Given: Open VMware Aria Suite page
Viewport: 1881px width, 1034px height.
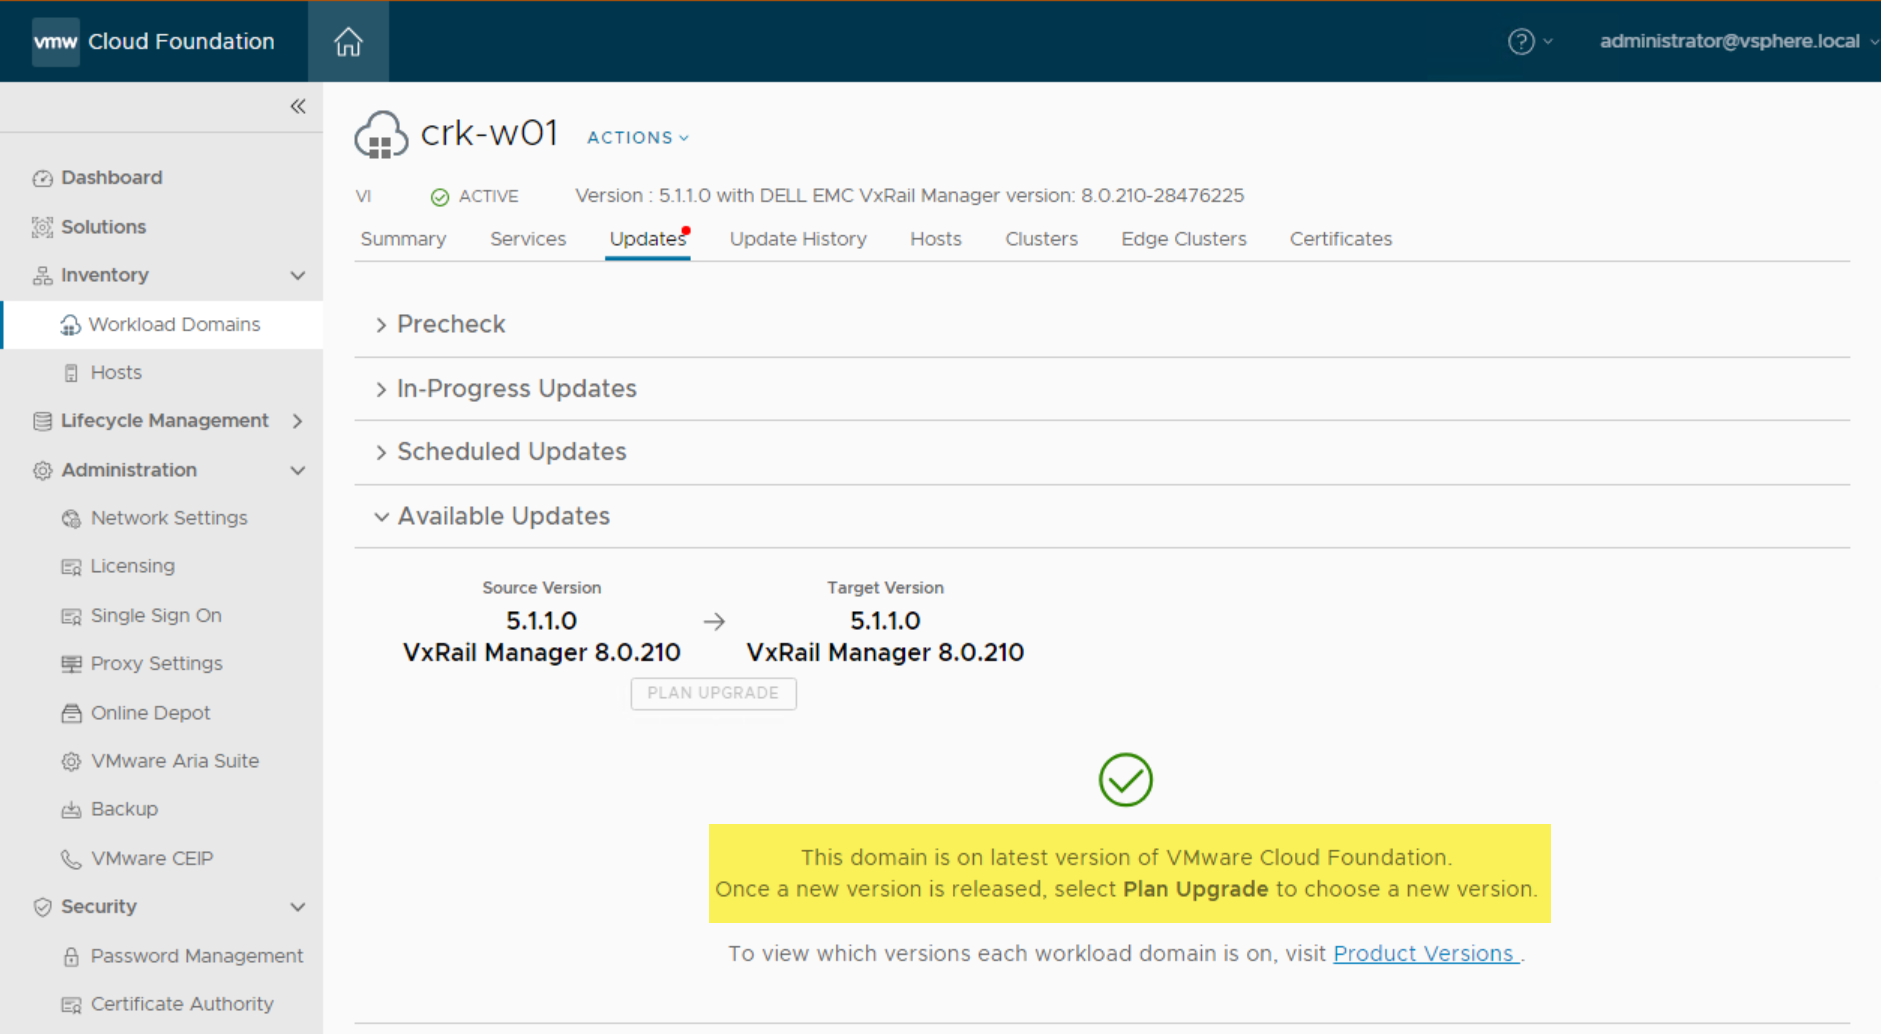Looking at the screenshot, I should pos(174,761).
